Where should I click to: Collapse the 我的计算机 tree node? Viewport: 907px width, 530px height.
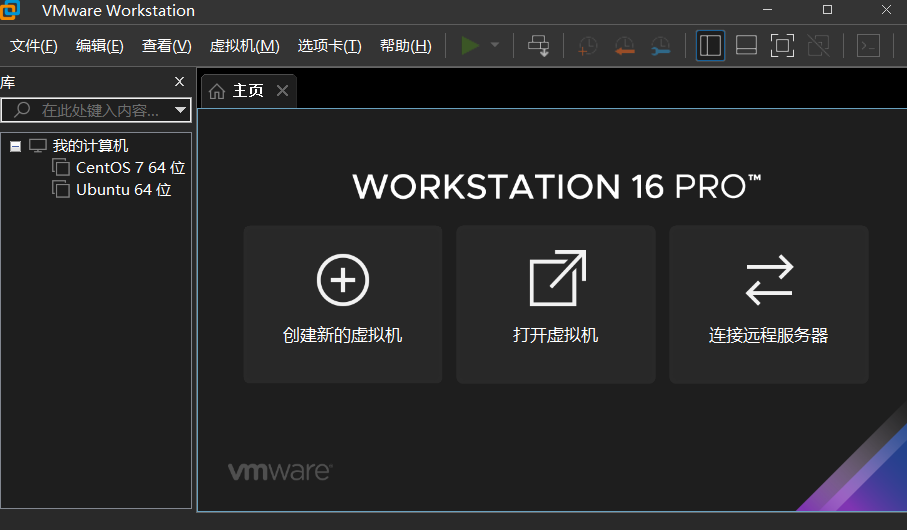coord(16,146)
